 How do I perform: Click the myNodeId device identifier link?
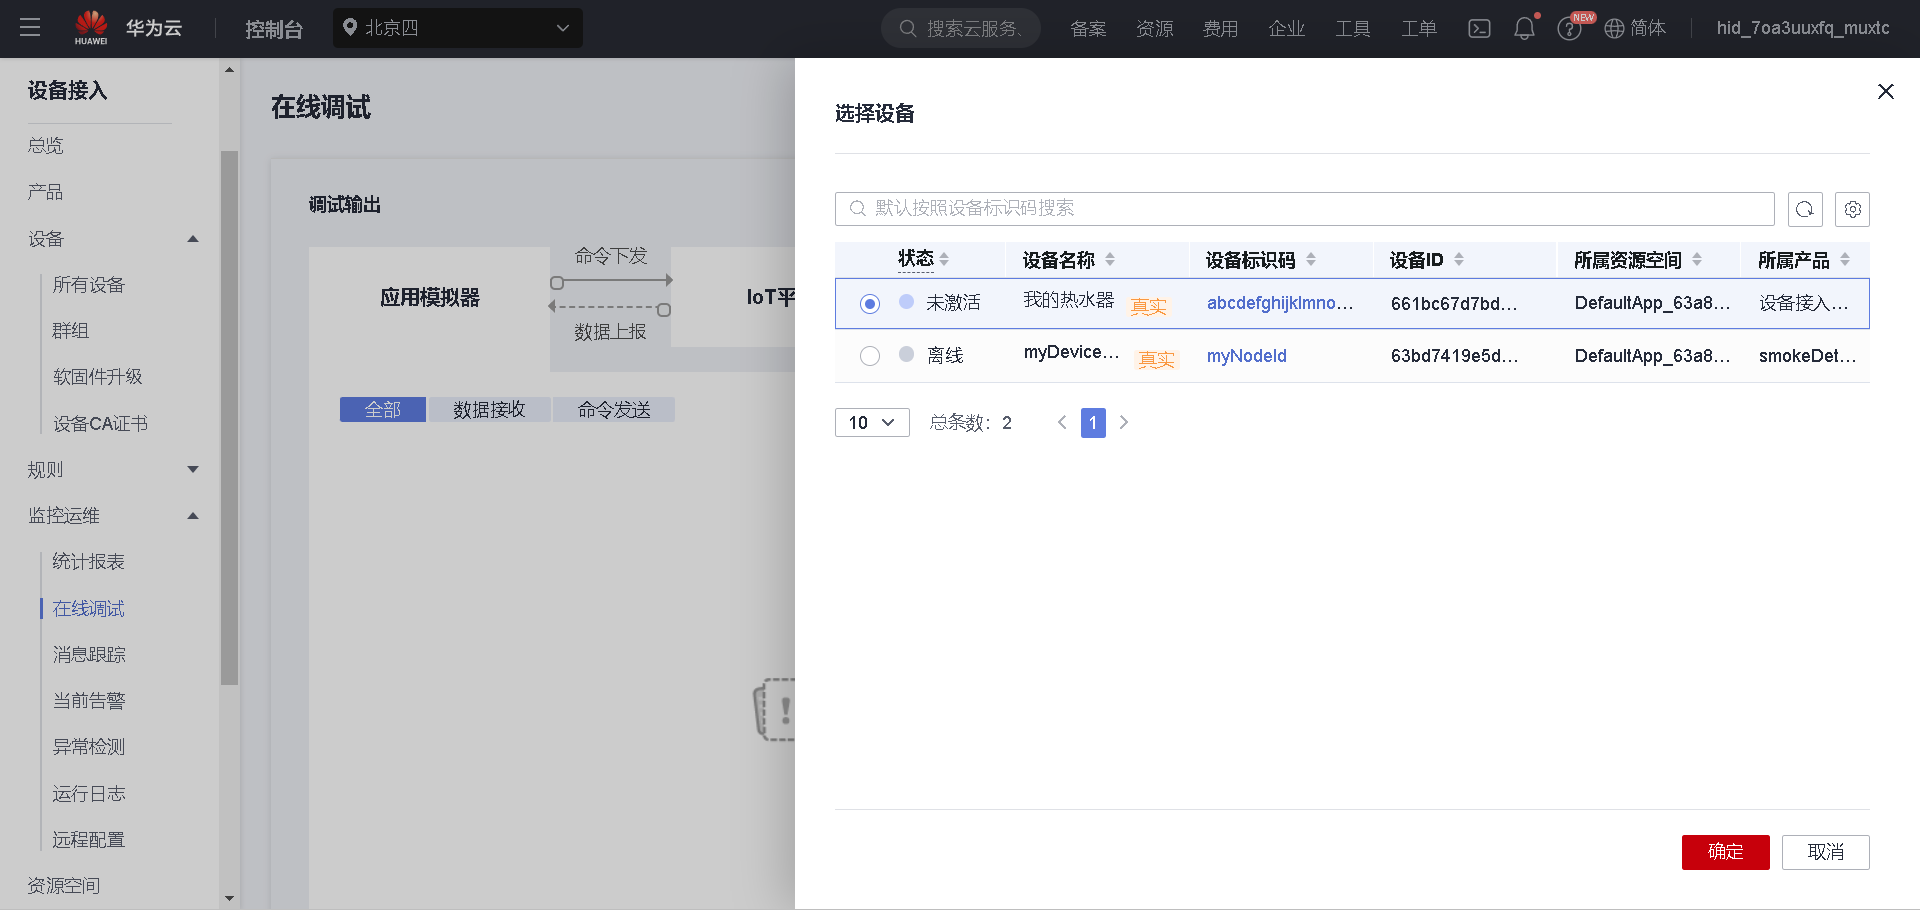click(1247, 356)
